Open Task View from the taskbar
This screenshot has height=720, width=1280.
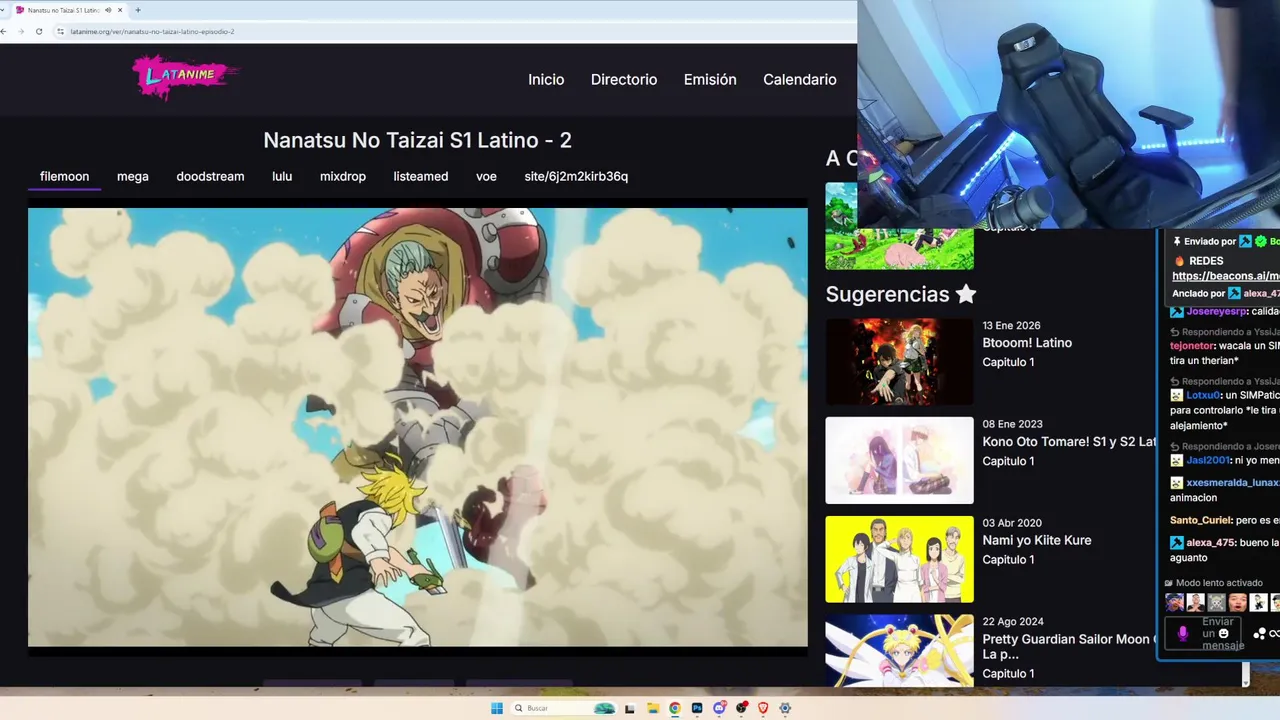[x=630, y=708]
